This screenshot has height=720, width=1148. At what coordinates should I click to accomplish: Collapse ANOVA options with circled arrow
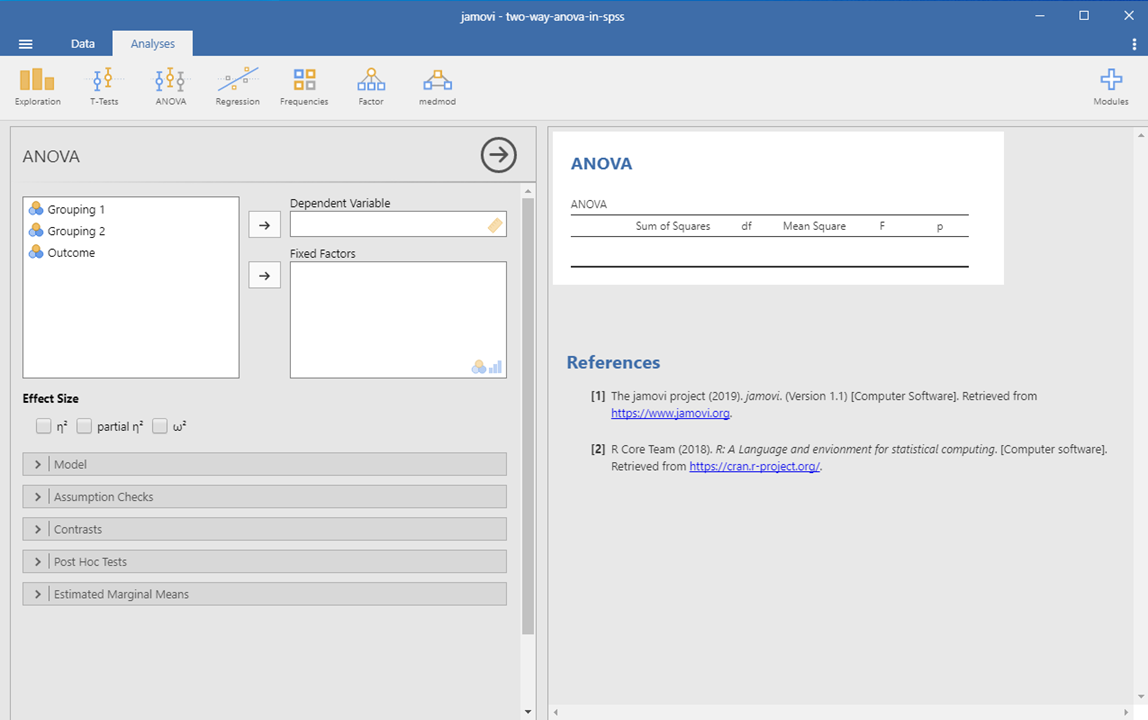point(498,155)
